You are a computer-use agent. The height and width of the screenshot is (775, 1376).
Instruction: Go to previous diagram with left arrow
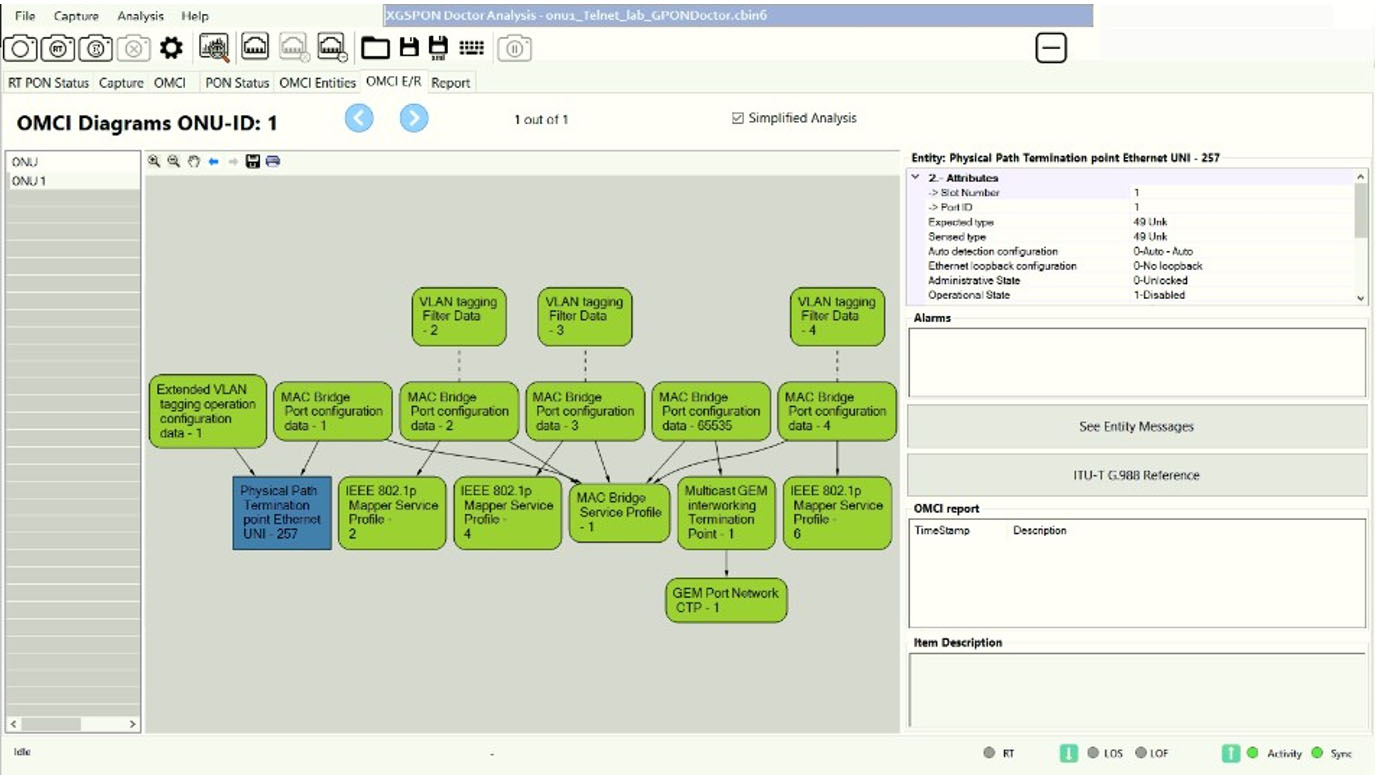coord(359,118)
